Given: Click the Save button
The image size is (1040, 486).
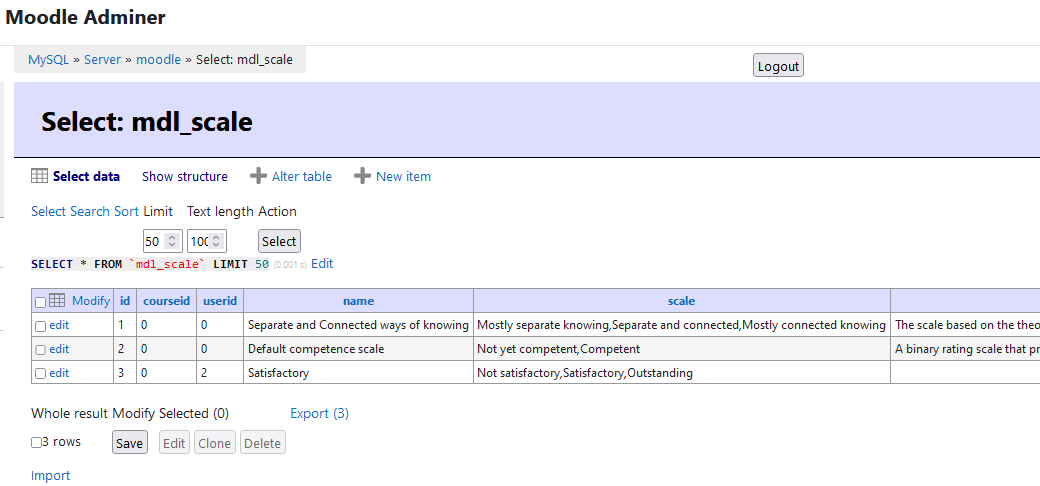Looking at the screenshot, I should pos(129,443).
